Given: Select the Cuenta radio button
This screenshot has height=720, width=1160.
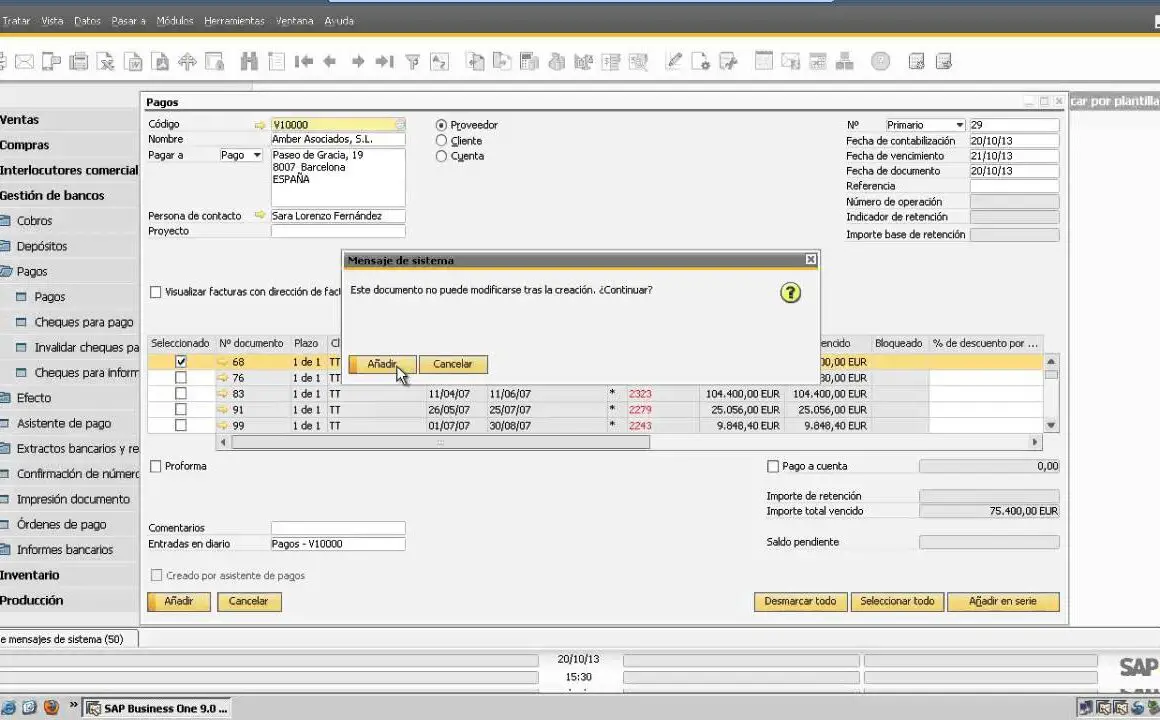Looking at the screenshot, I should tap(441, 156).
